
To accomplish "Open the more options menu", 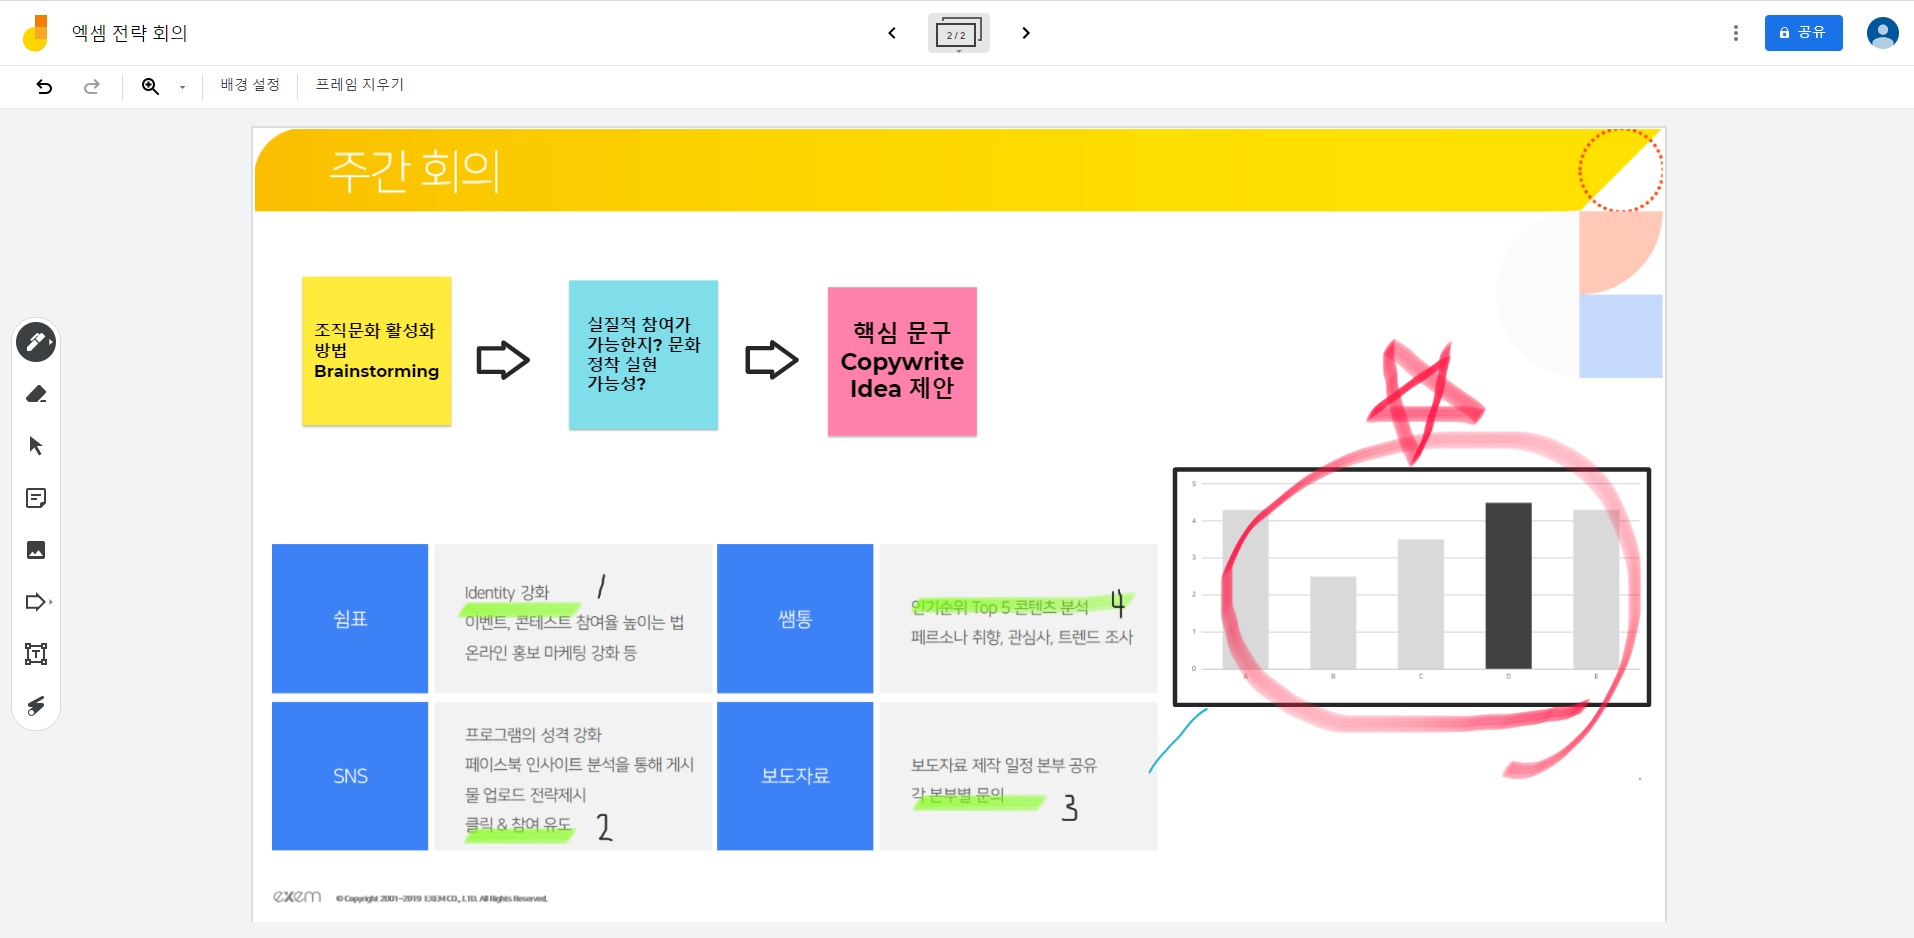I will [x=1735, y=32].
